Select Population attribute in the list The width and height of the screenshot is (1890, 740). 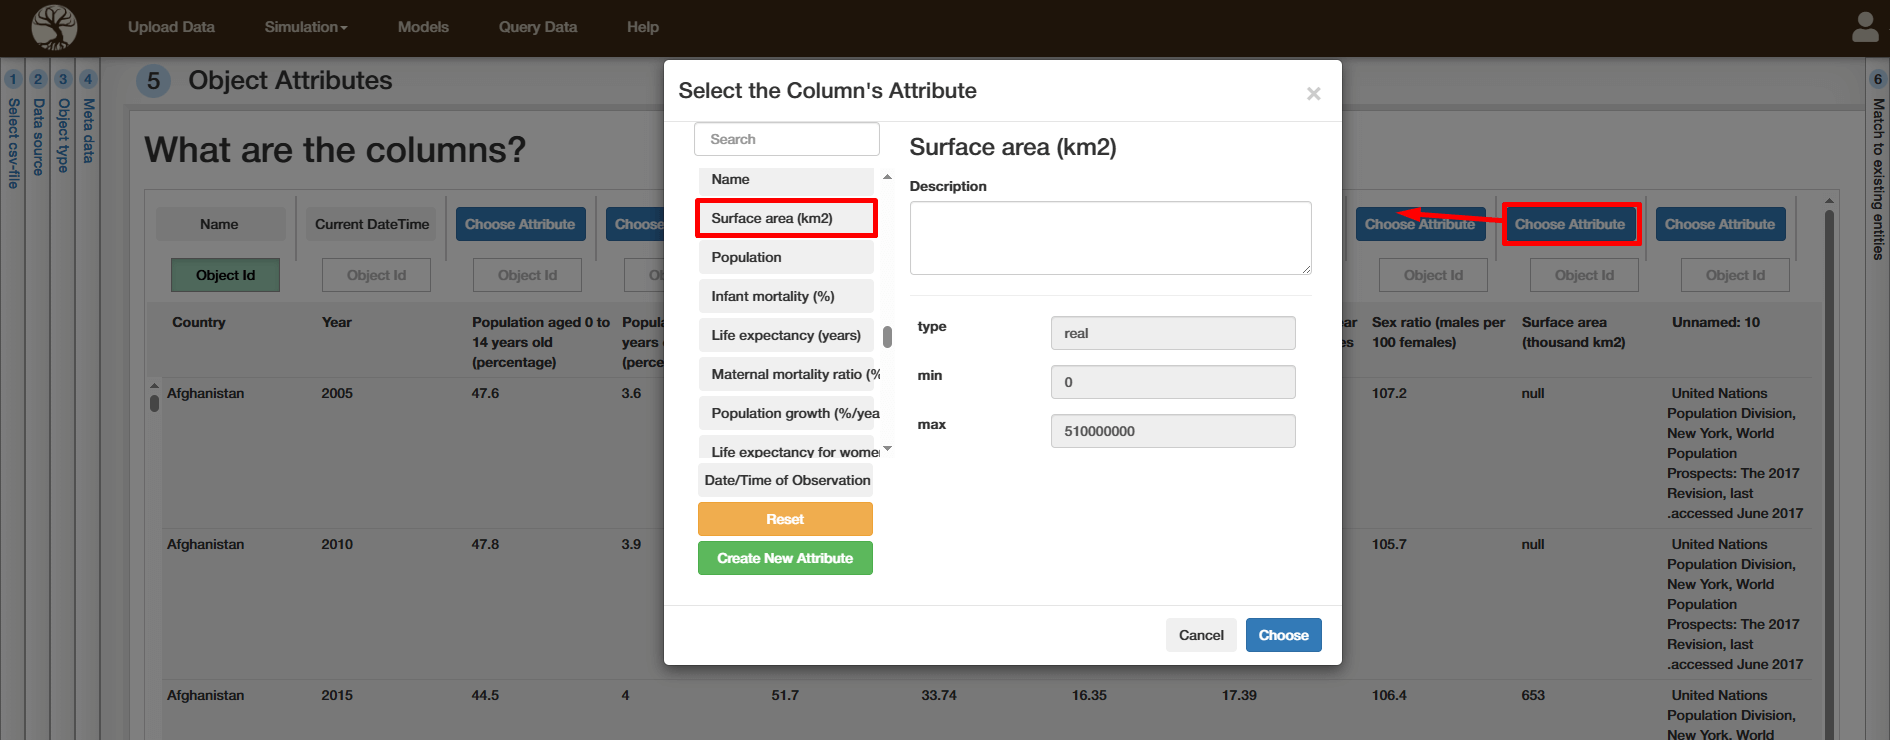[x=785, y=257]
